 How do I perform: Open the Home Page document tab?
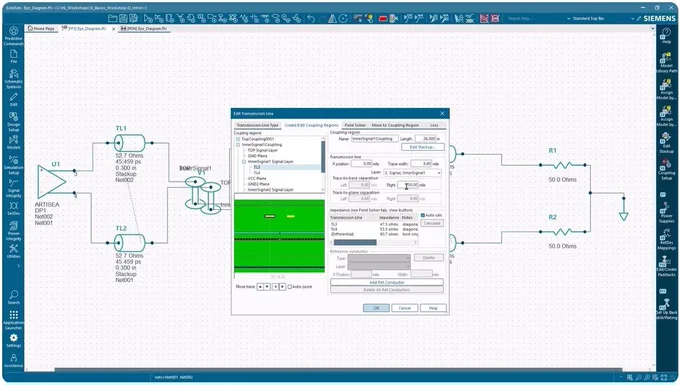pyautogui.click(x=42, y=29)
